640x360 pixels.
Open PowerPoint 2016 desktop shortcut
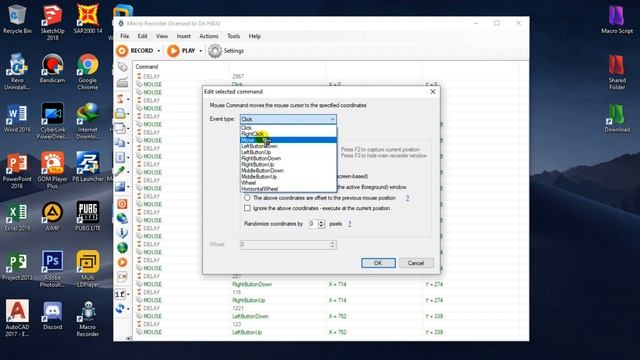(x=17, y=171)
